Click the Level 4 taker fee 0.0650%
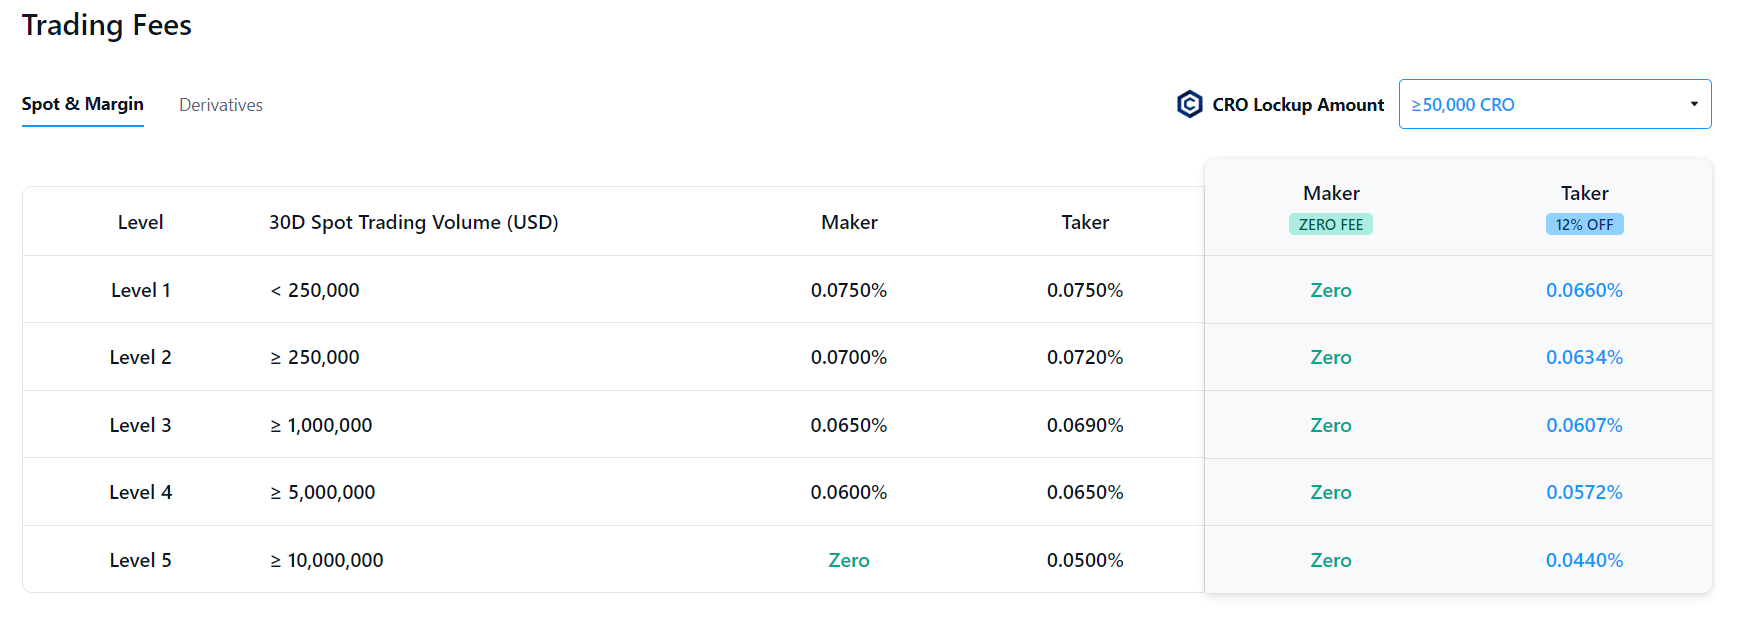 1085,492
